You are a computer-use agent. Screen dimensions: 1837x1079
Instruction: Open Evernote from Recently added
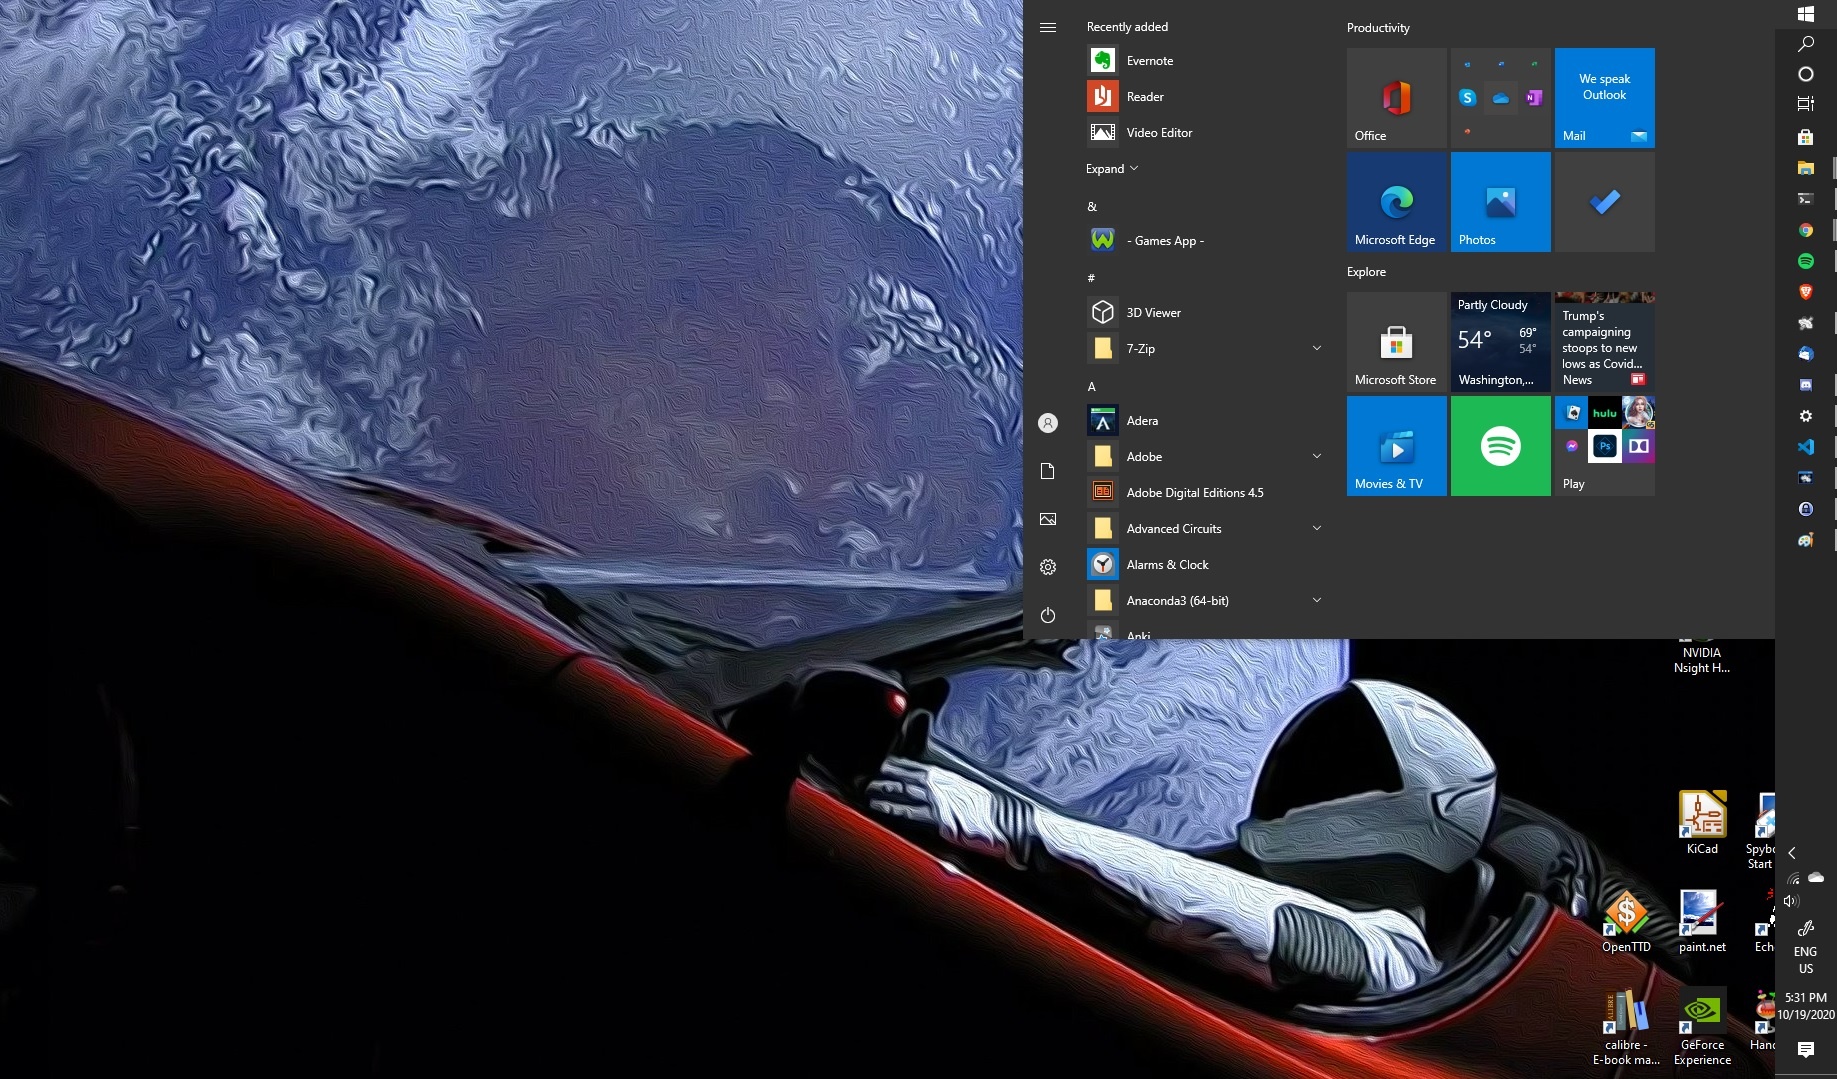click(1149, 61)
